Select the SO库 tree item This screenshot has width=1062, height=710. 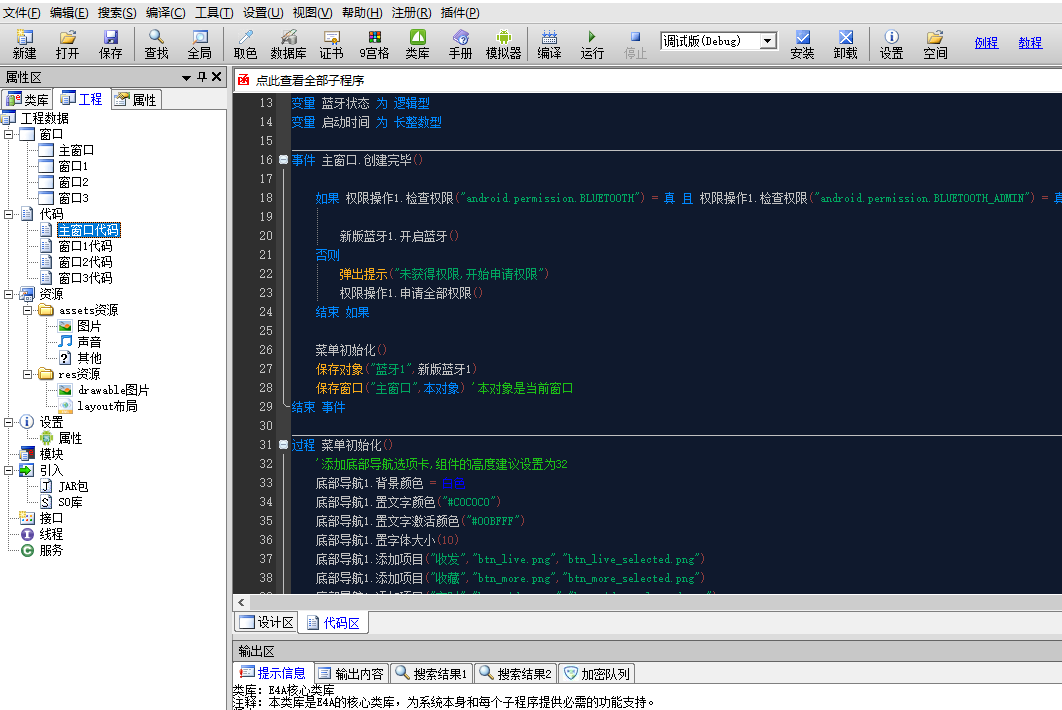70,502
